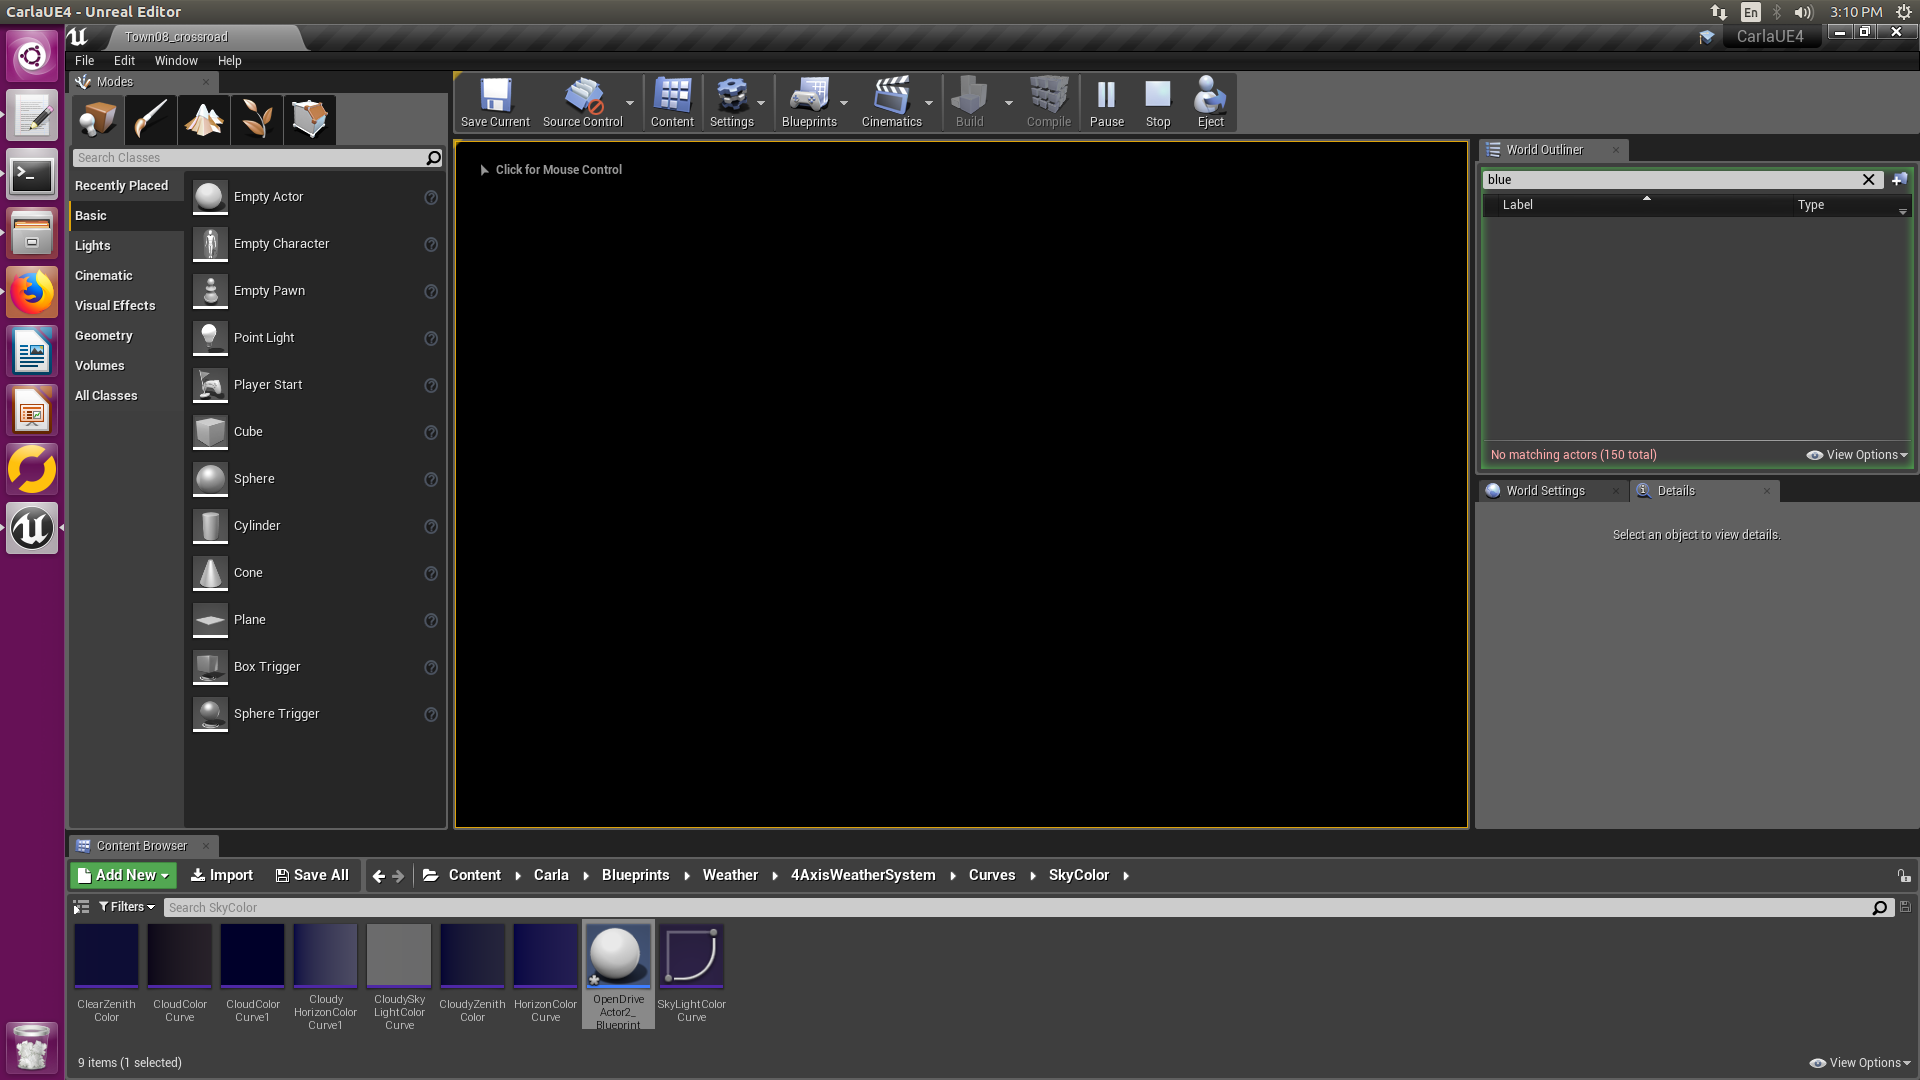Screen dimensions: 1920x1080
Task: Click the Save Current toolbar icon
Action: click(495, 102)
